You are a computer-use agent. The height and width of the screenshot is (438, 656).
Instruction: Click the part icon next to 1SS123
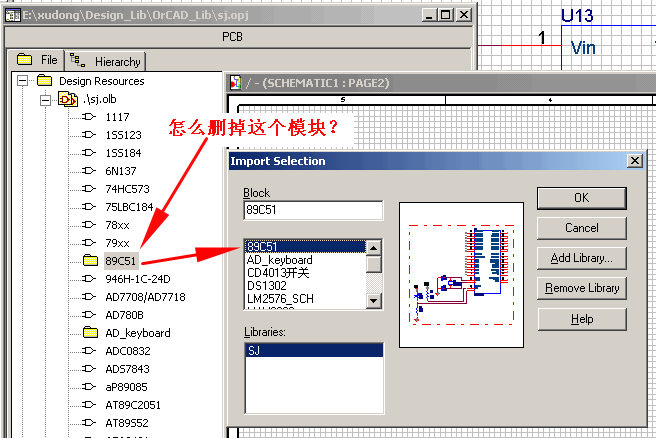point(89,135)
